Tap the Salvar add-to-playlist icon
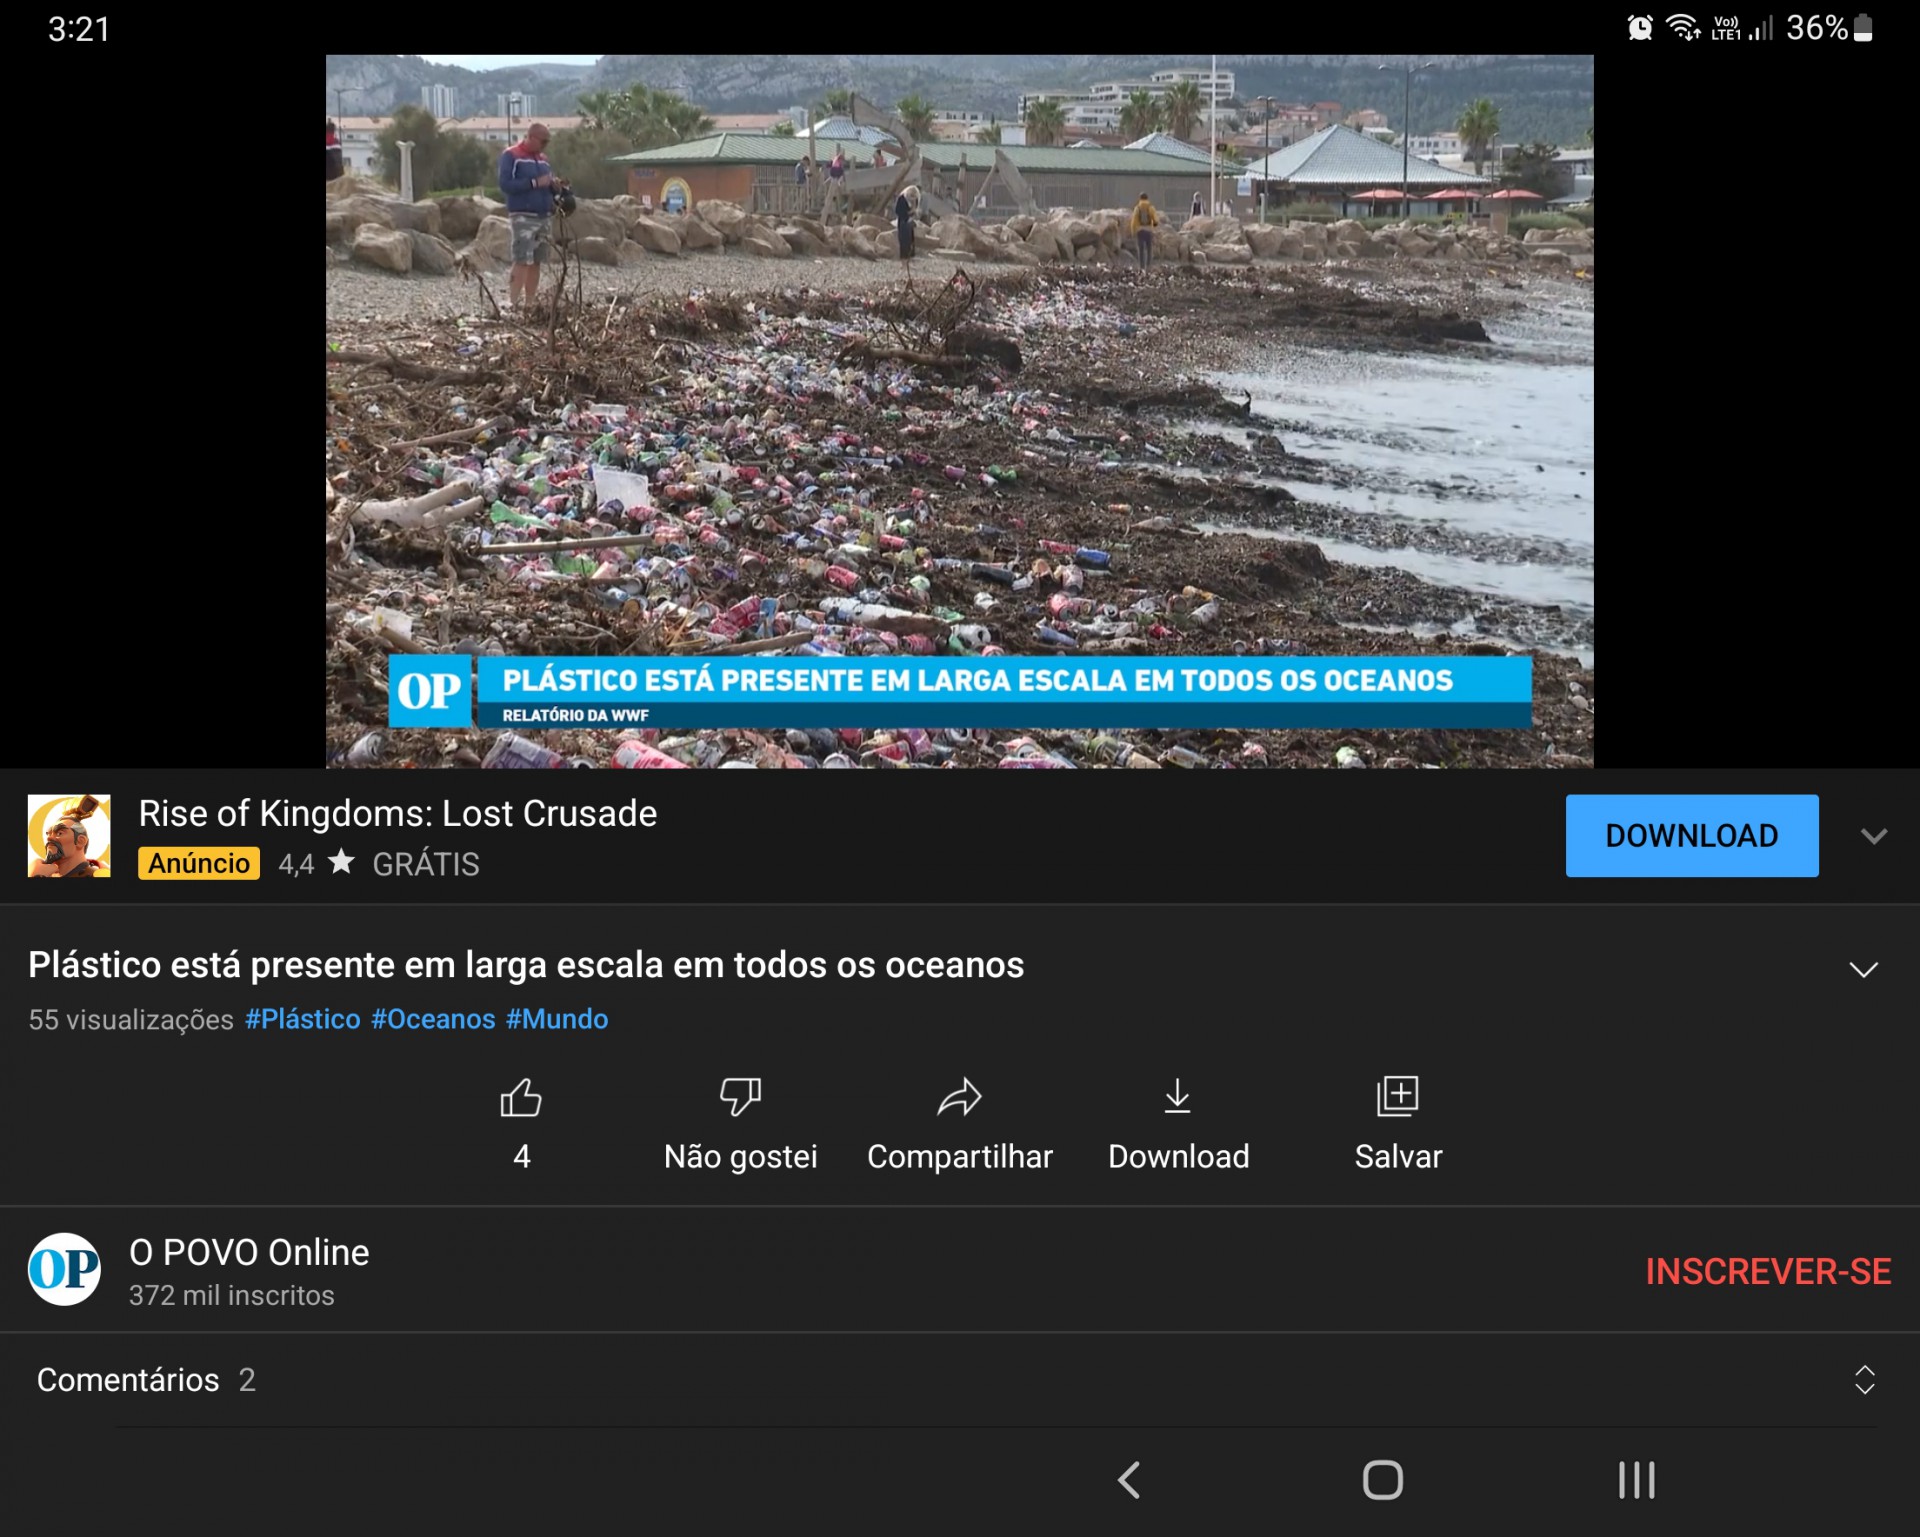Viewport: 1920px width, 1537px height. (x=1397, y=1097)
